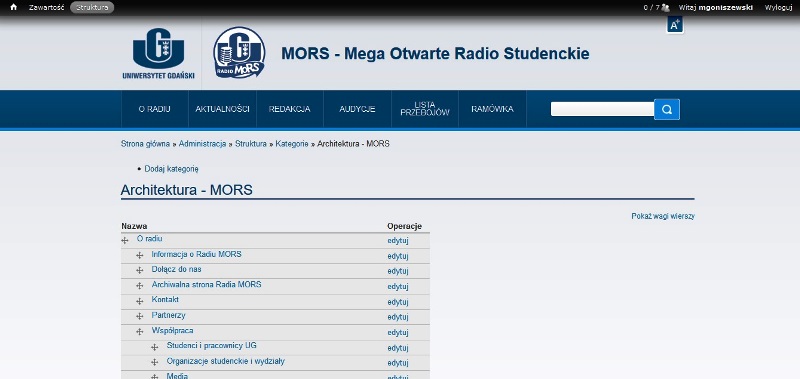Click drag handle for Archiwalna strona Radia MORS
The height and width of the screenshot is (379, 800).
pos(140,286)
